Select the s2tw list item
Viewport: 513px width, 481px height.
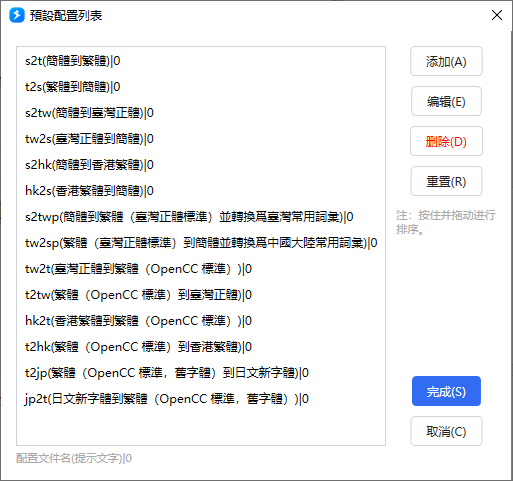pyautogui.click(x=201, y=113)
